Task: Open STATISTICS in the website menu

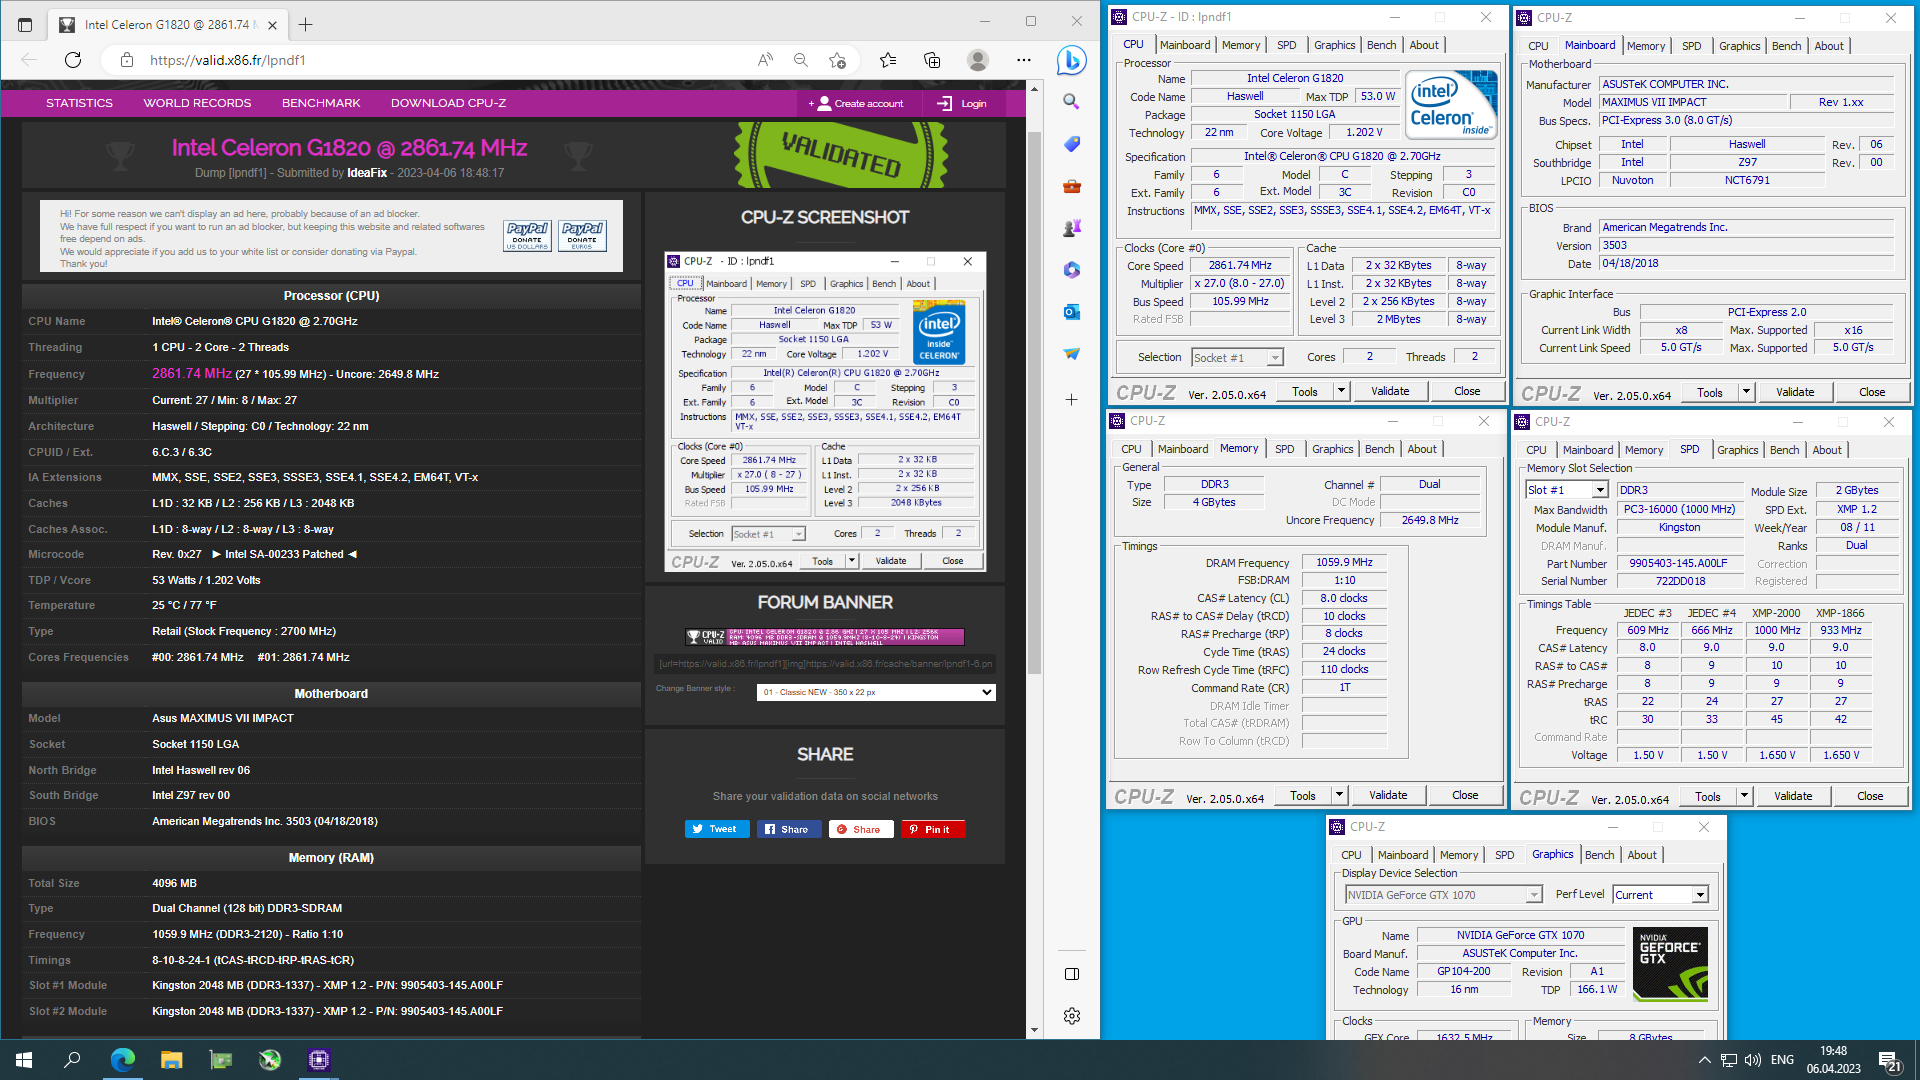Action: [79, 103]
